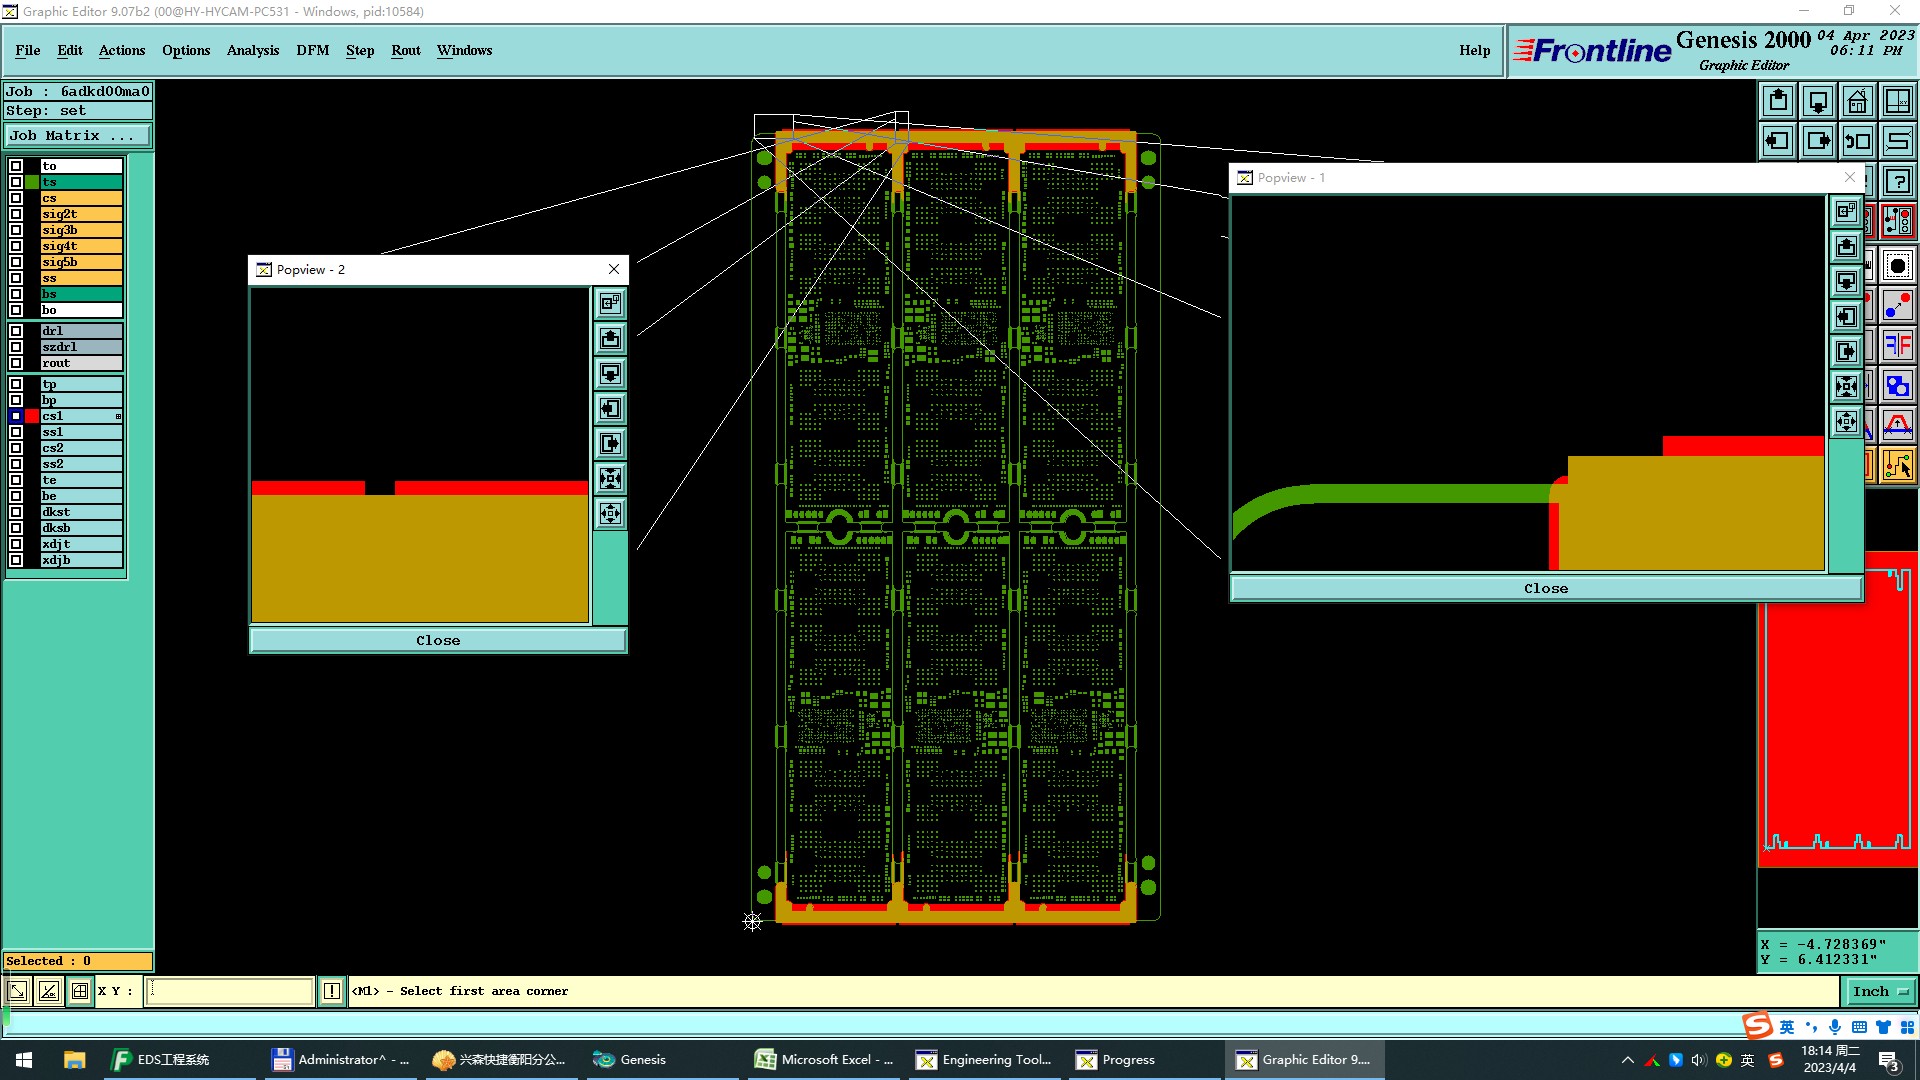Open Engineering Tool from the taskbar
Screen dimensions: 1920x1080
click(985, 1059)
